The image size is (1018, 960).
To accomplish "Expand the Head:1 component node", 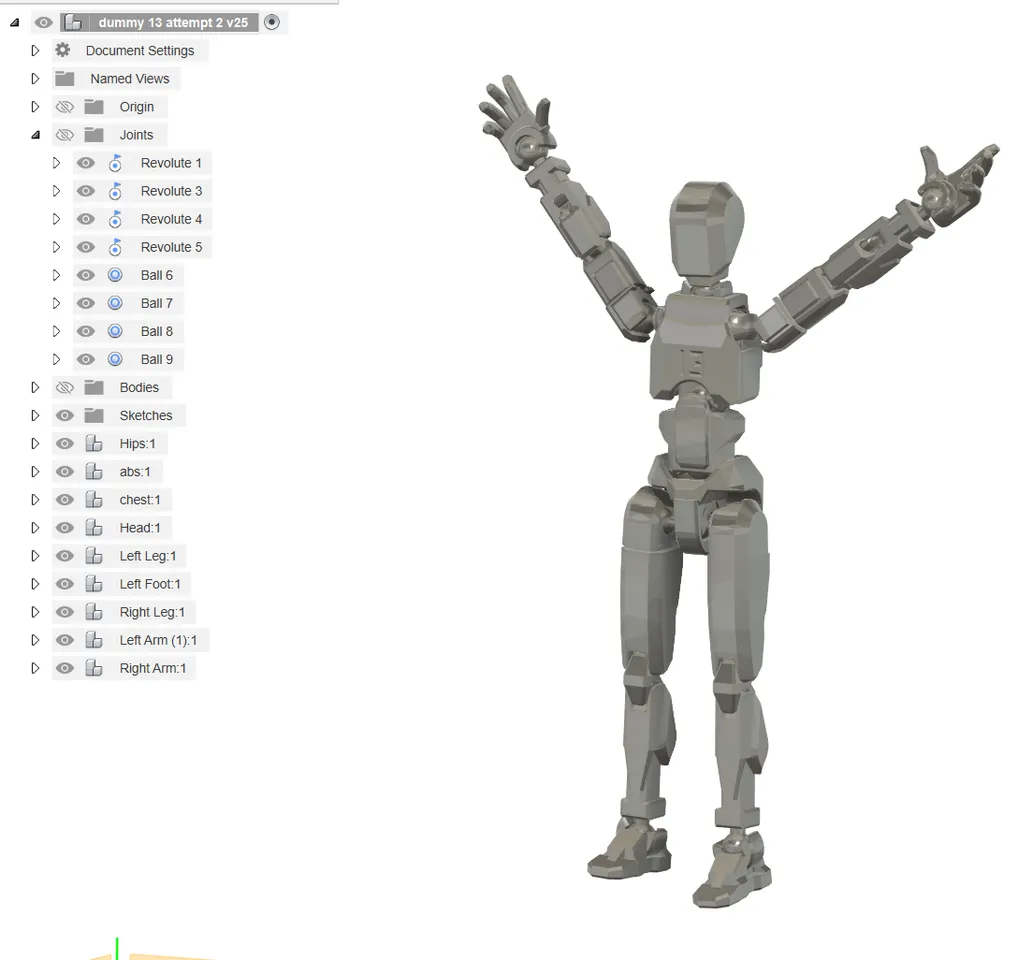I will pos(36,527).
